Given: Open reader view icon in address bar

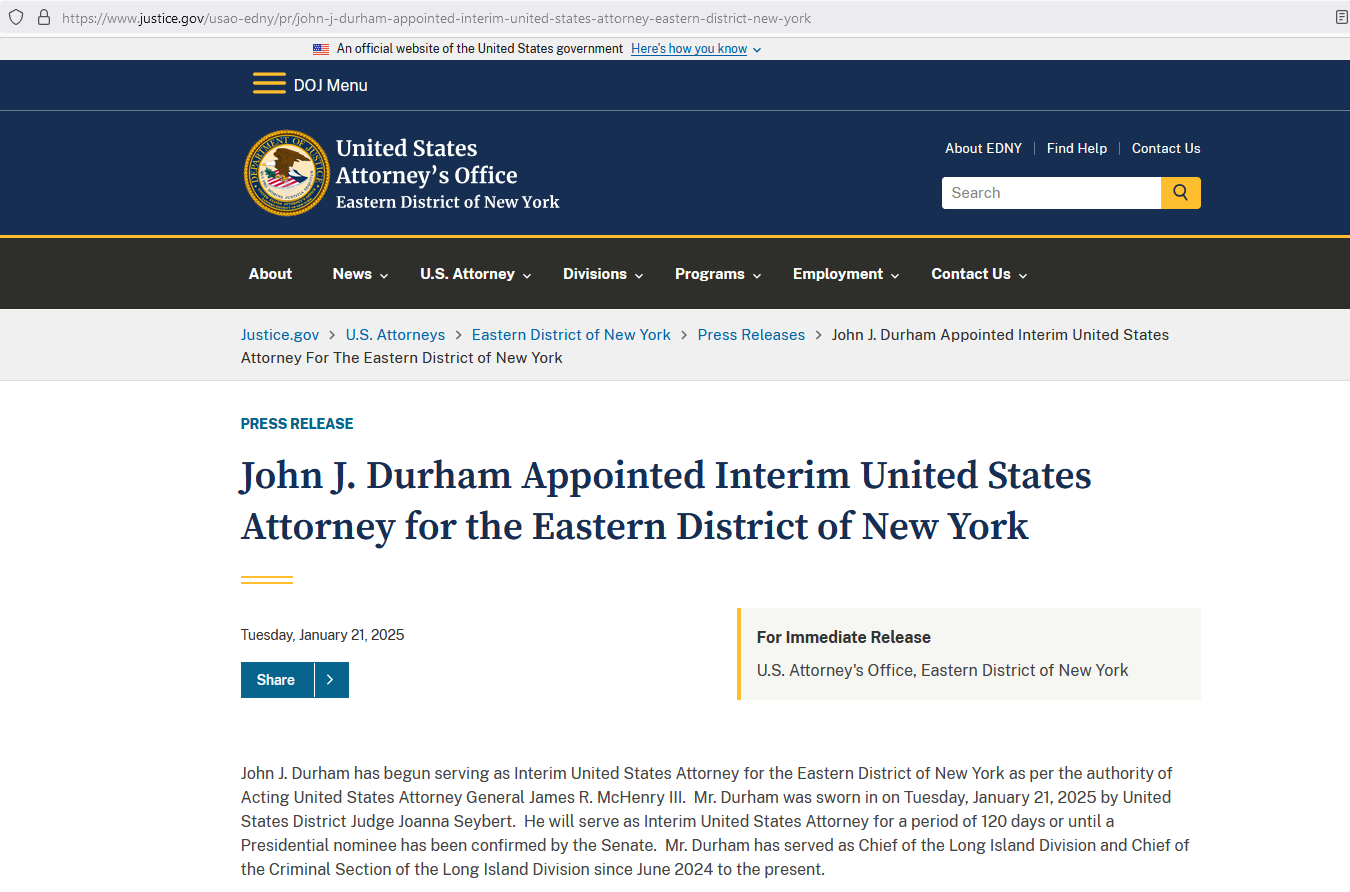Looking at the screenshot, I should (1341, 17).
